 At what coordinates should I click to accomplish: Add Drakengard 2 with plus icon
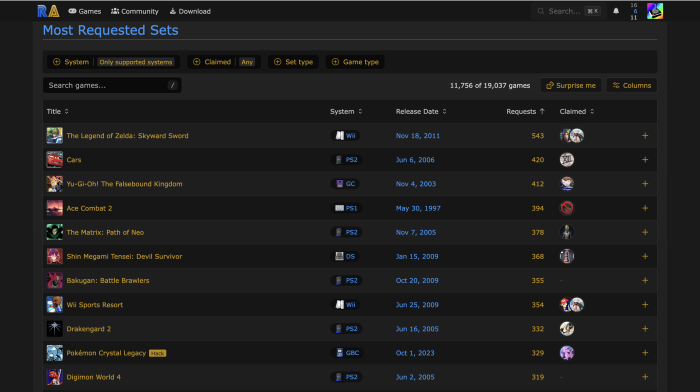pos(645,329)
